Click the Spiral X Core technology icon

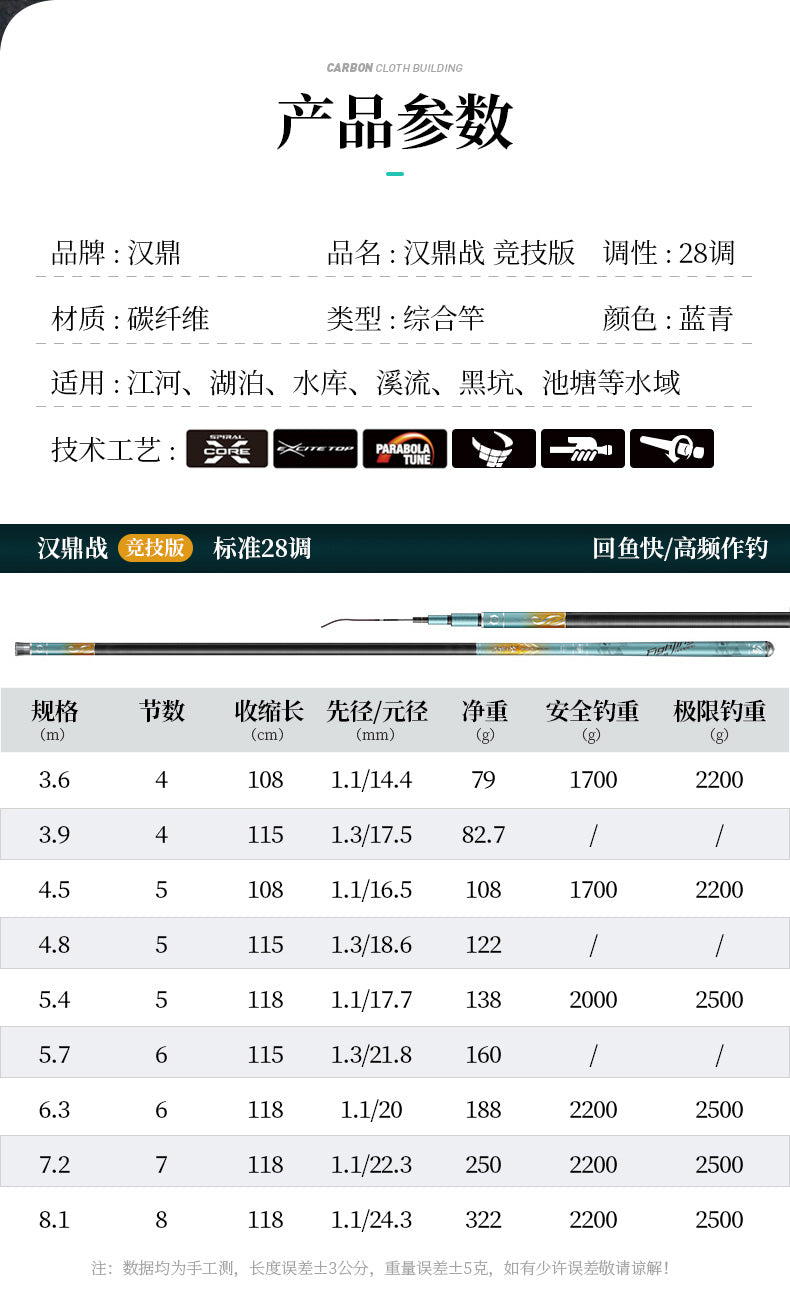click(227, 449)
